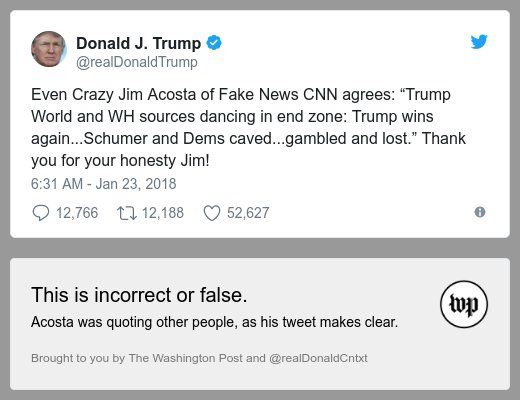
Task: View the 12,766 replies count
Action: [x=77, y=213]
